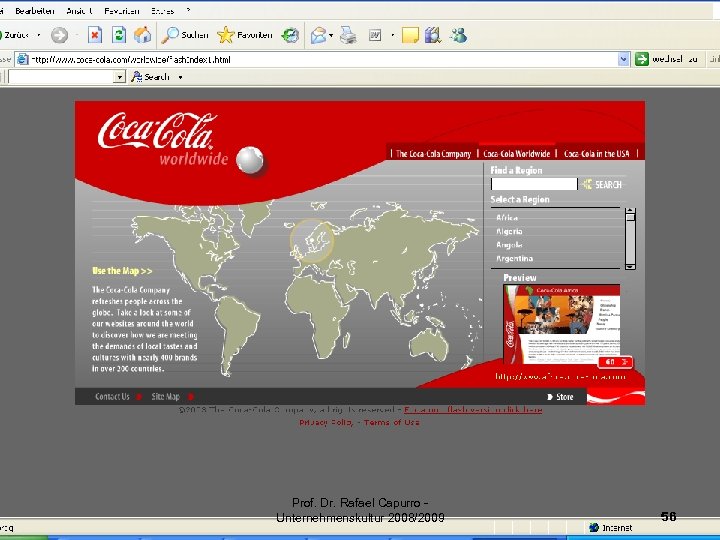Open the Site Map link
Viewport: 720px width, 540px height.
(165, 397)
